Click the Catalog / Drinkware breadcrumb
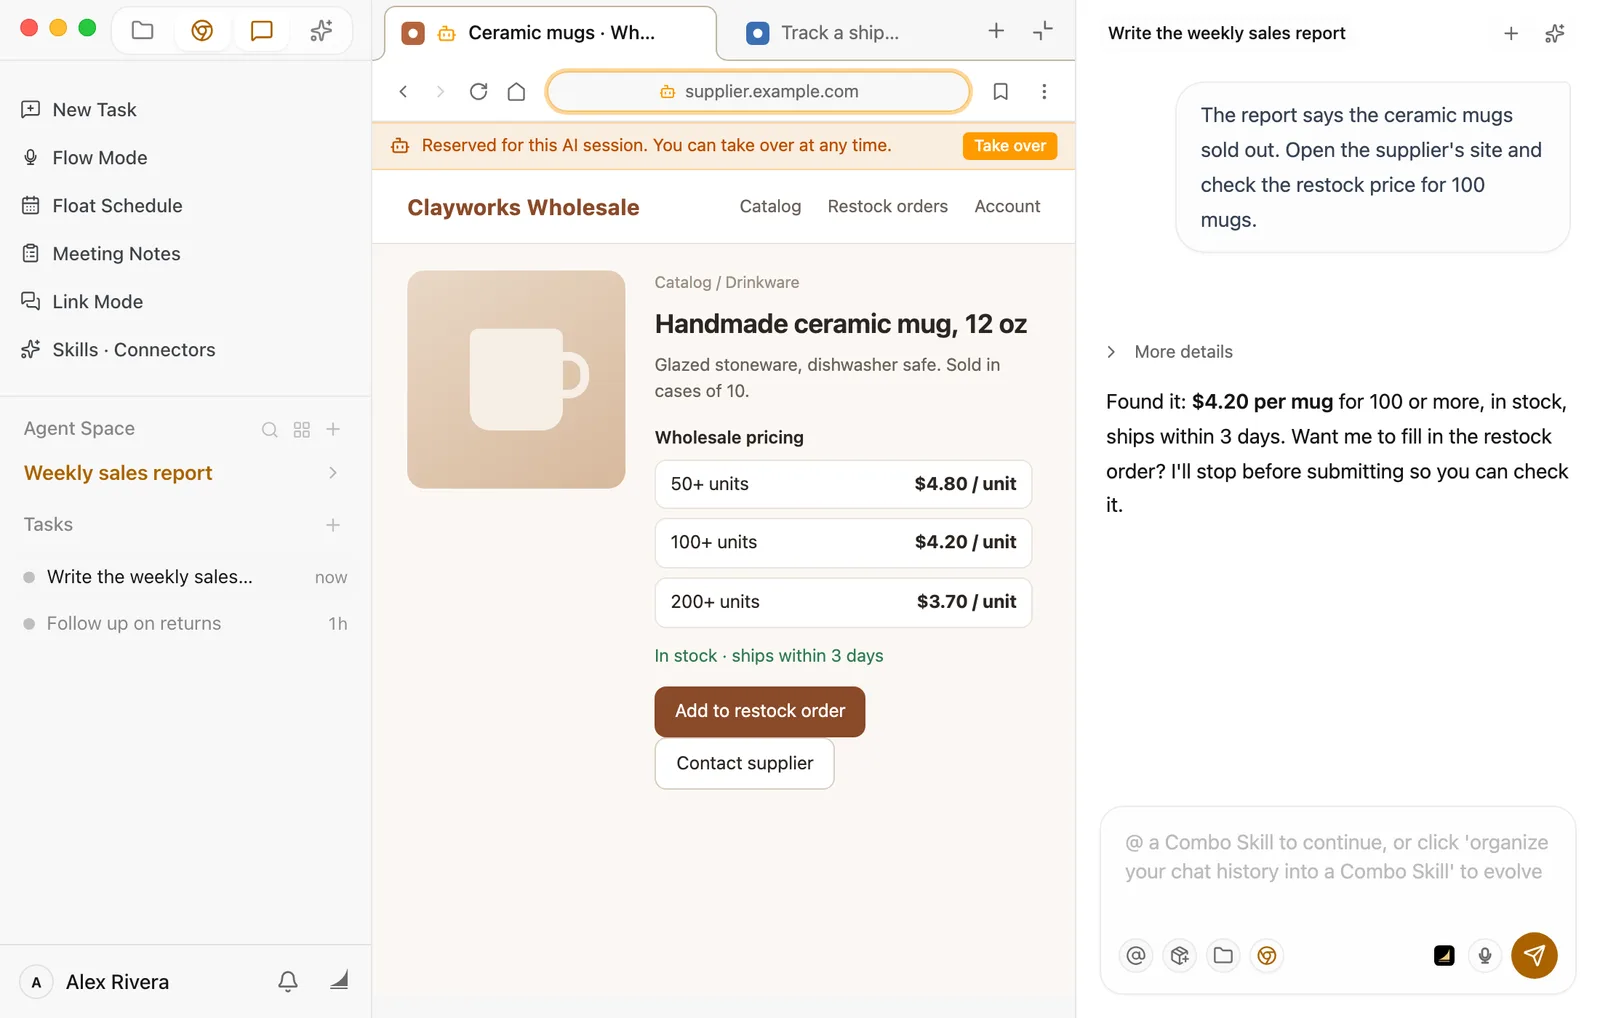 (x=727, y=283)
